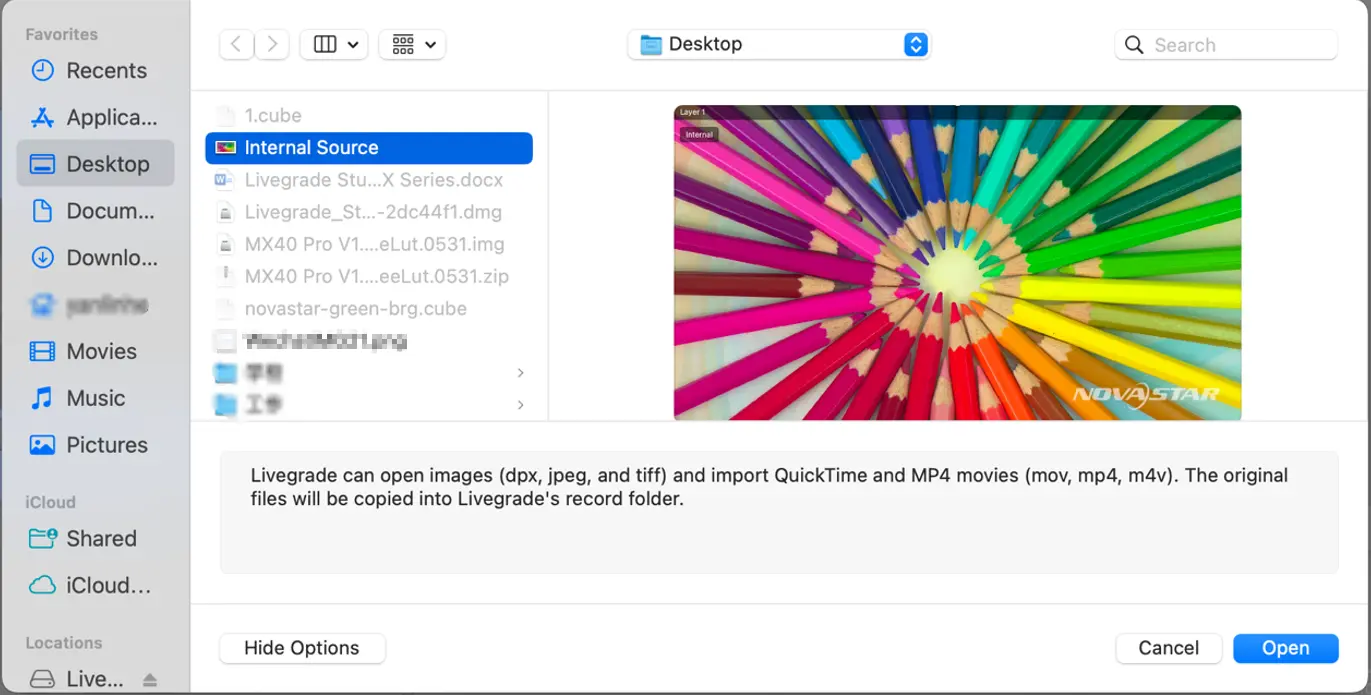Click the blue Open button
The height and width of the screenshot is (695, 1371).
[1285, 648]
